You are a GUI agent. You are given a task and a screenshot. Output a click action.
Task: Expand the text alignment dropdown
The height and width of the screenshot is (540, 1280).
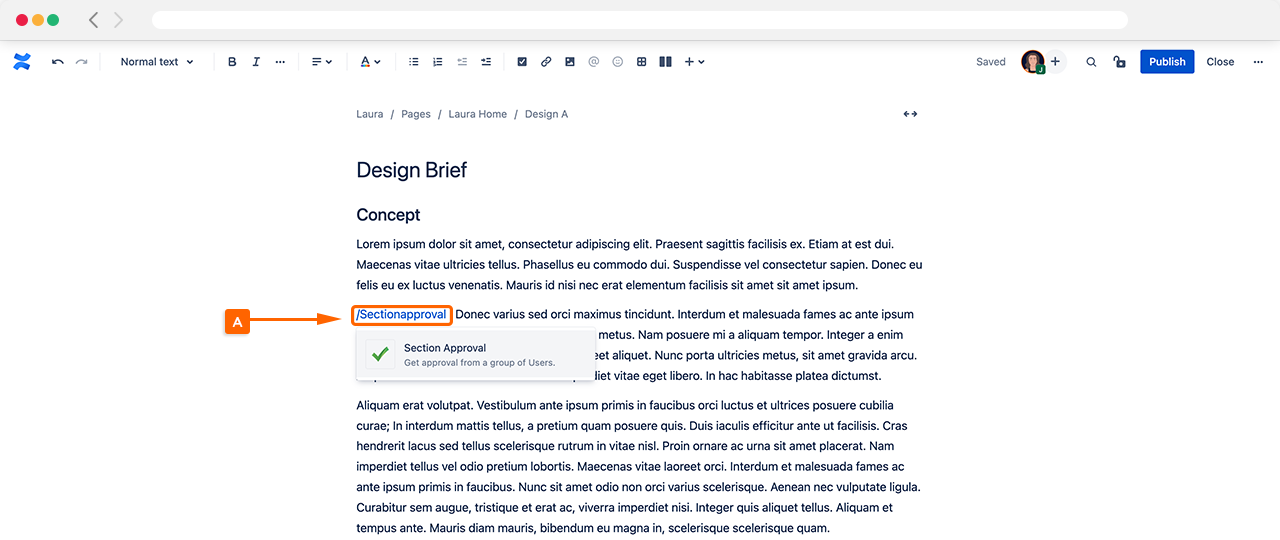click(x=321, y=62)
